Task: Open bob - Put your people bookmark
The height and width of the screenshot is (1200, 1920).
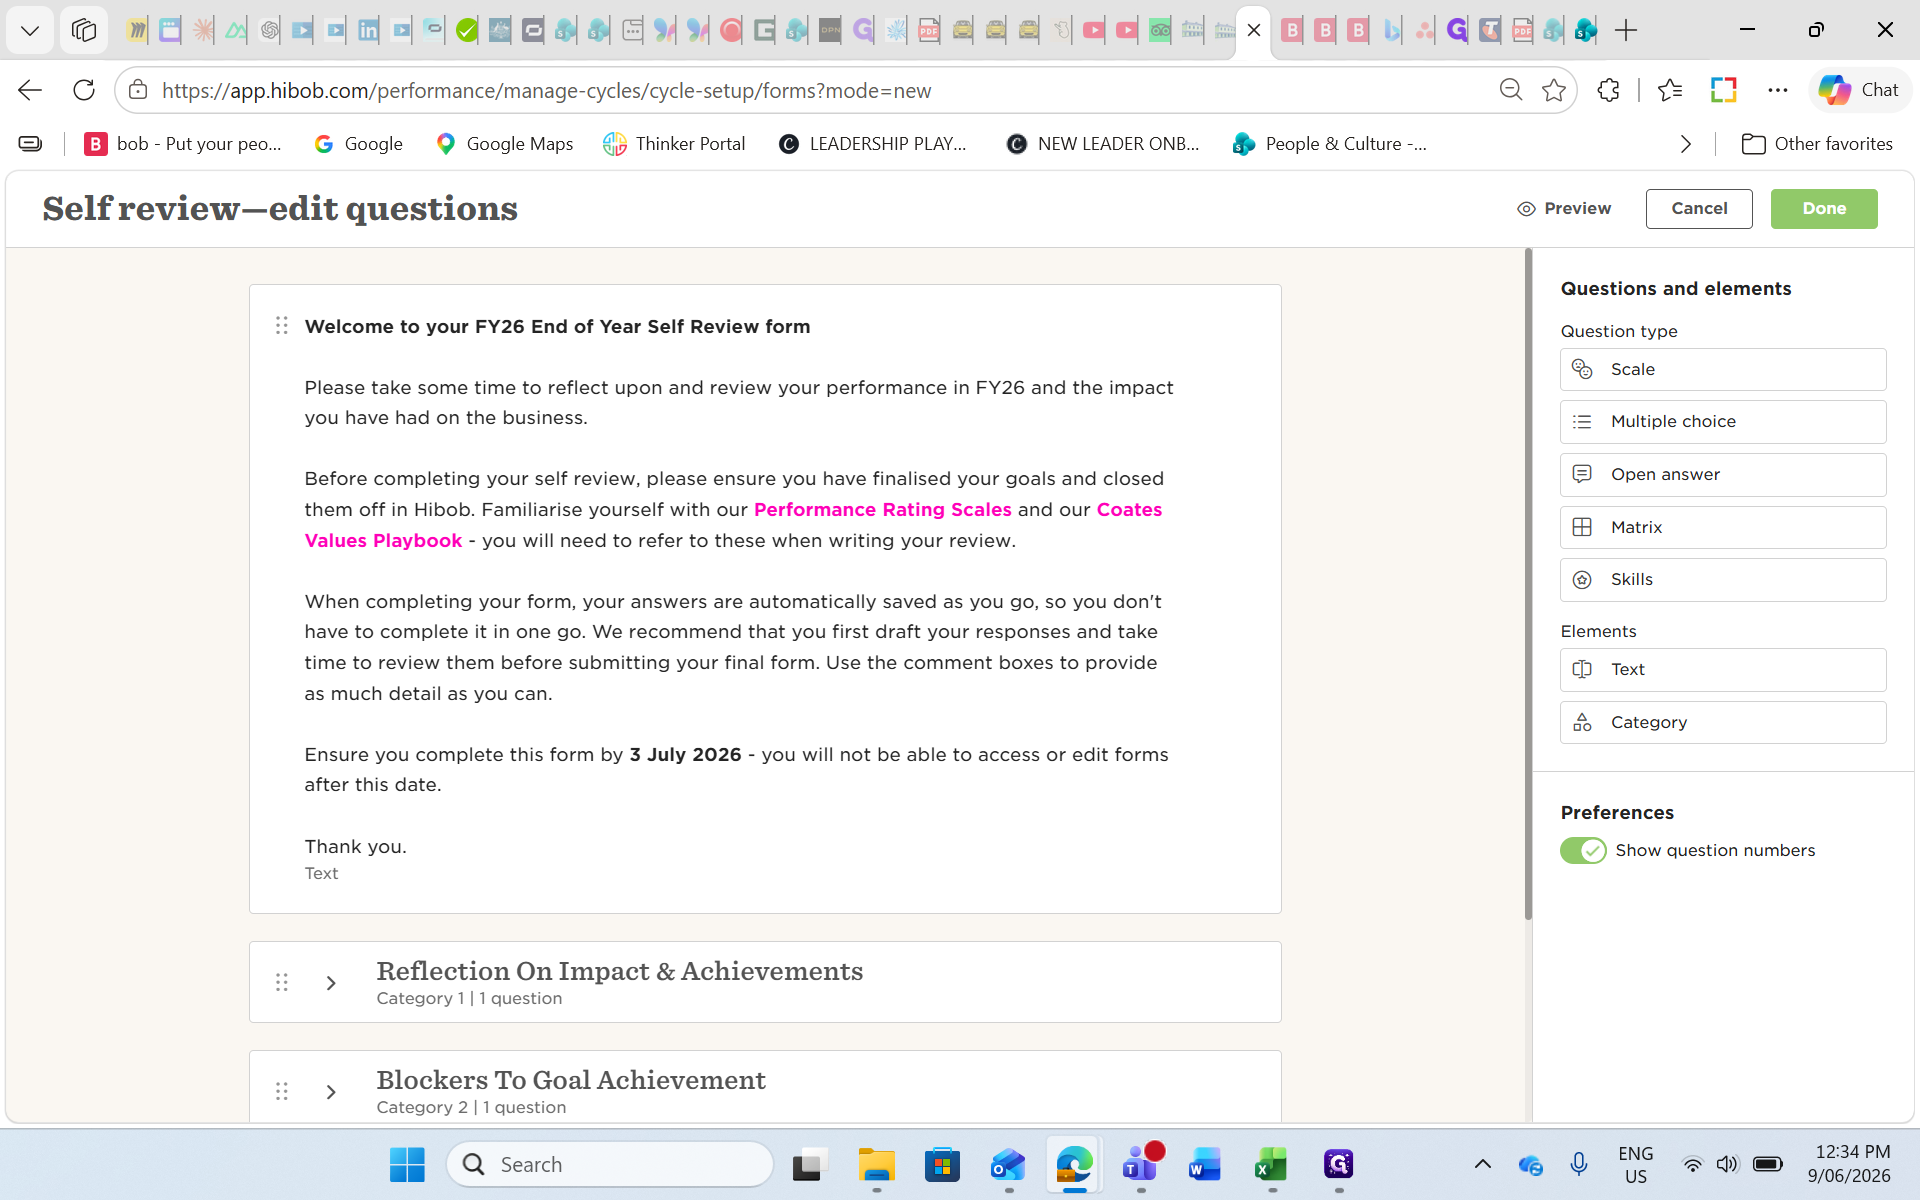Action: click(x=183, y=144)
